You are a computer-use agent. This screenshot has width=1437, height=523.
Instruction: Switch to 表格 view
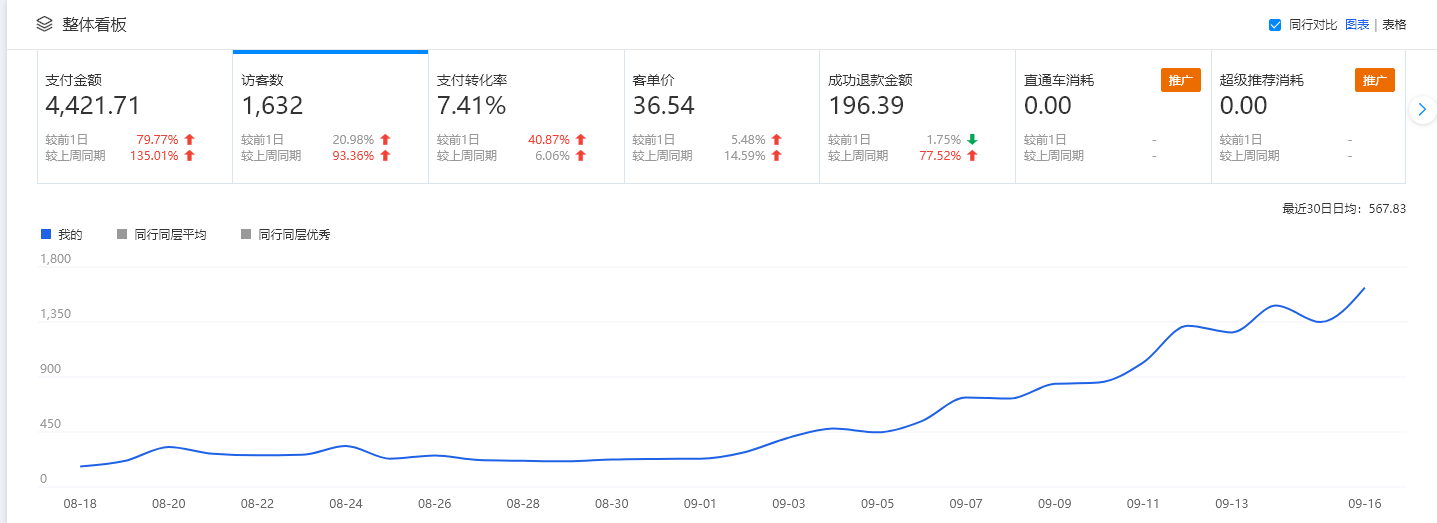tap(1394, 25)
